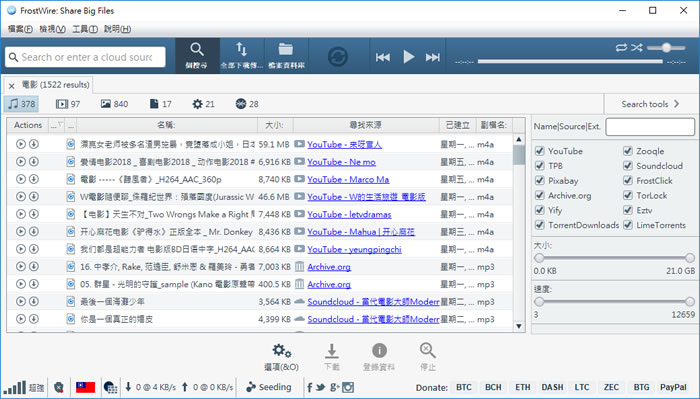Filter results by torrent icon showing 28
This screenshot has width=700, height=399.
pos(241,104)
